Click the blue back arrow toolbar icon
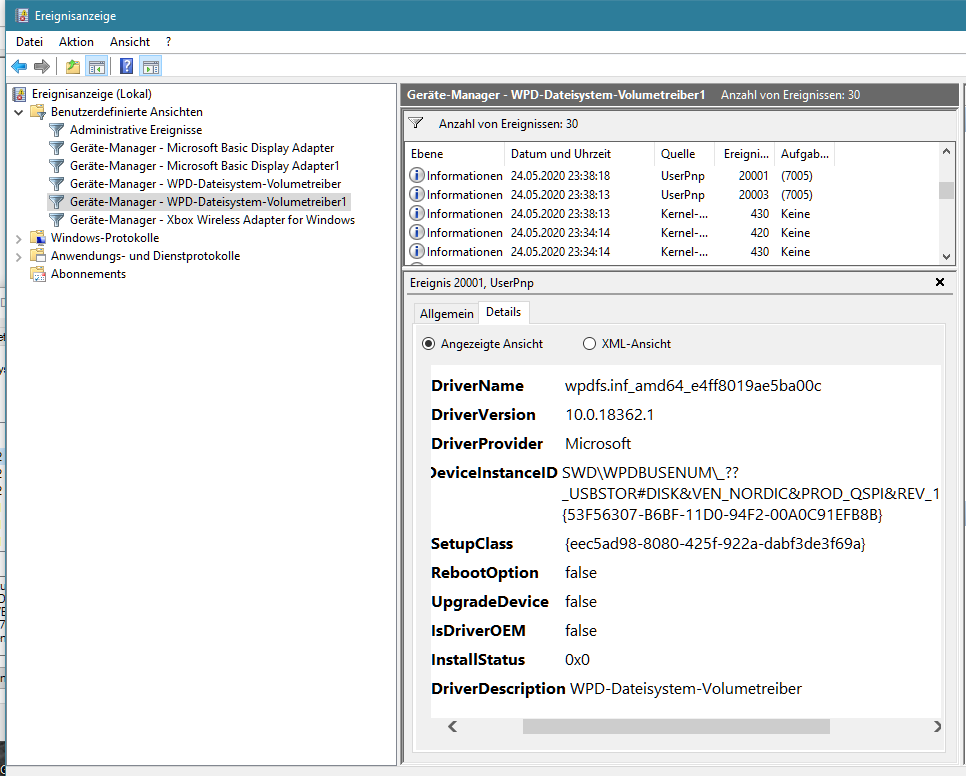The width and height of the screenshot is (966, 776). (19, 67)
